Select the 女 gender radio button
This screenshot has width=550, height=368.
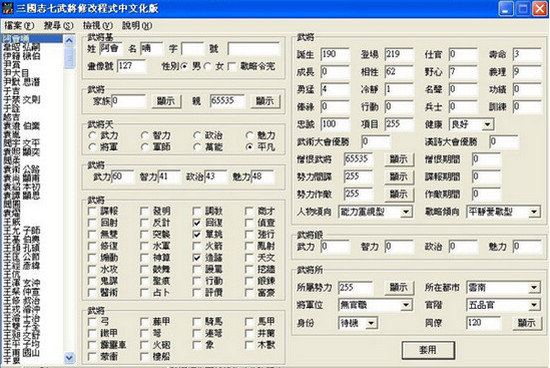point(208,66)
